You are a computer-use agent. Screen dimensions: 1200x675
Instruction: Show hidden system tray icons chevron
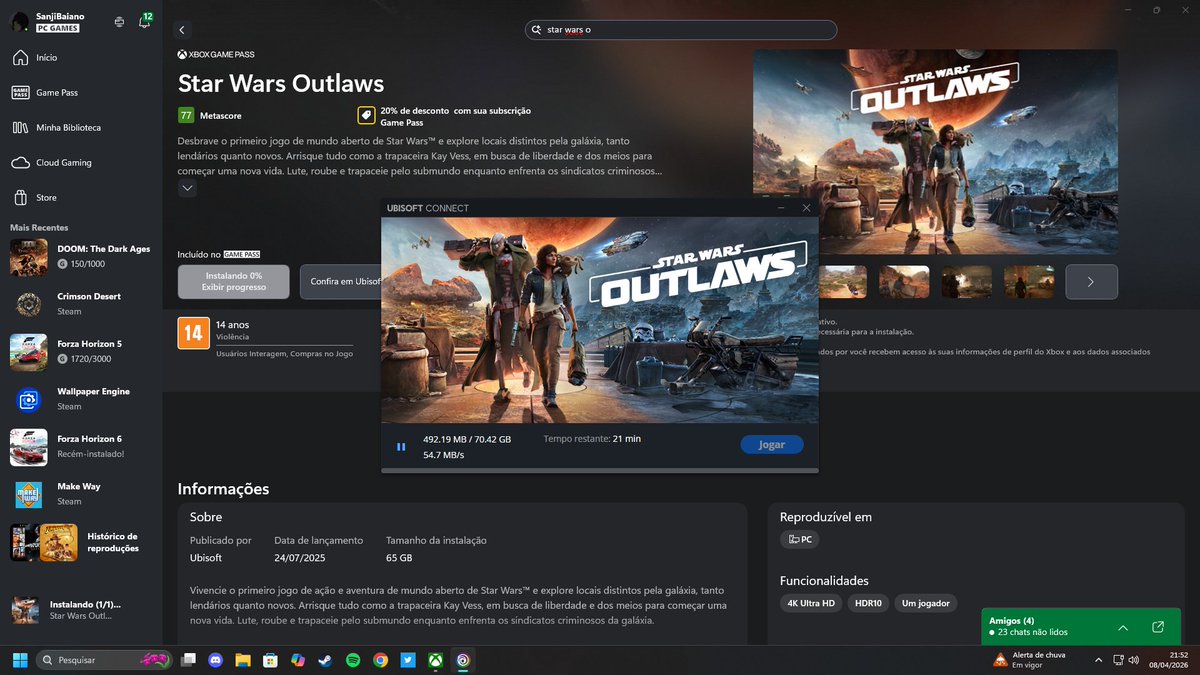tap(1099, 660)
